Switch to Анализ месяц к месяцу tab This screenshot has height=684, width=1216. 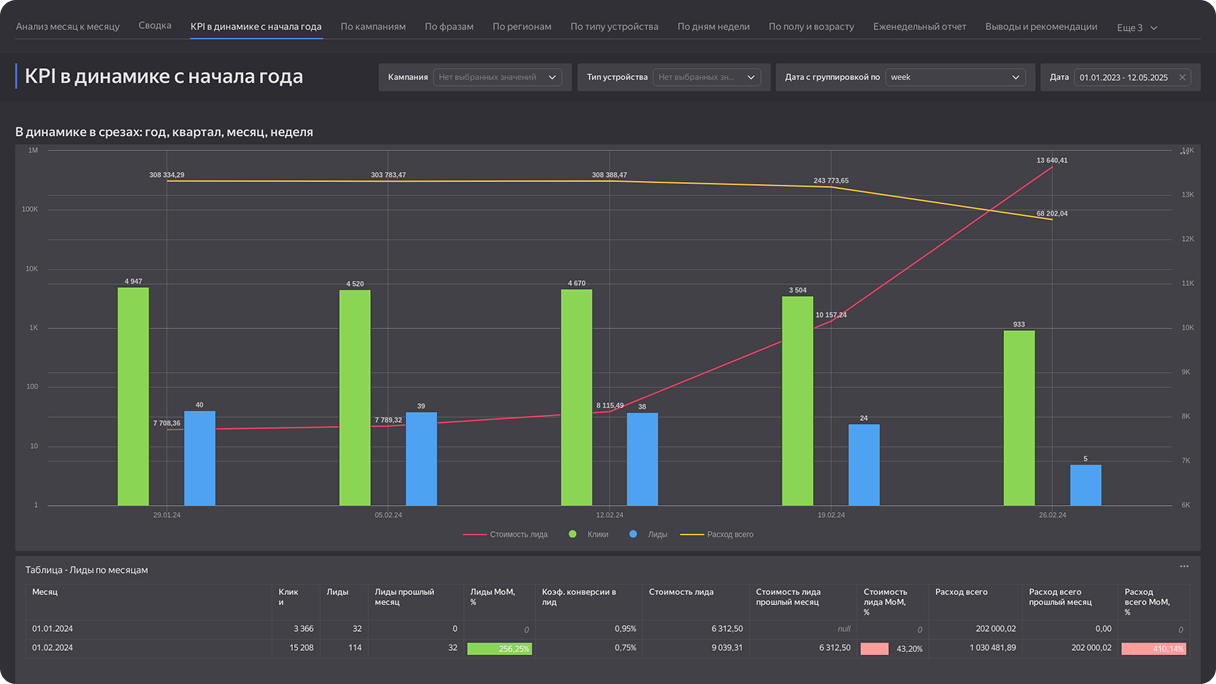coord(68,26)
